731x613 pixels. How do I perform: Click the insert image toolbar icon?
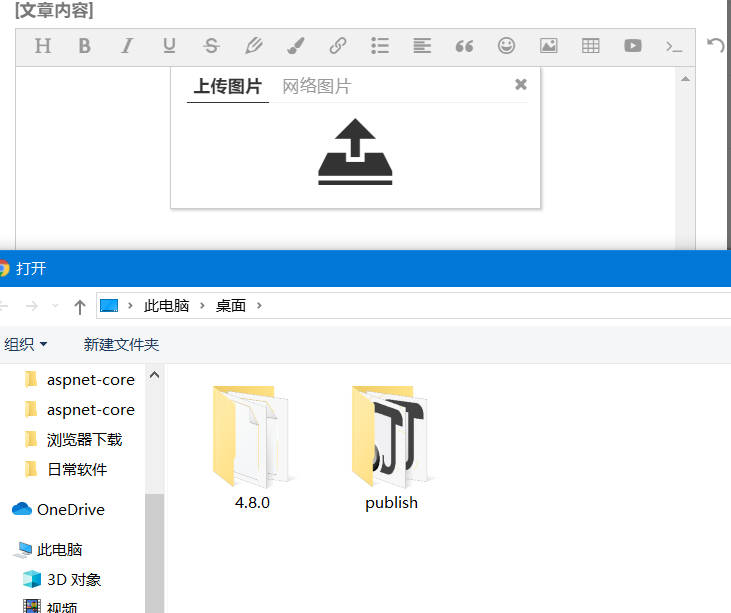point(548,46)
